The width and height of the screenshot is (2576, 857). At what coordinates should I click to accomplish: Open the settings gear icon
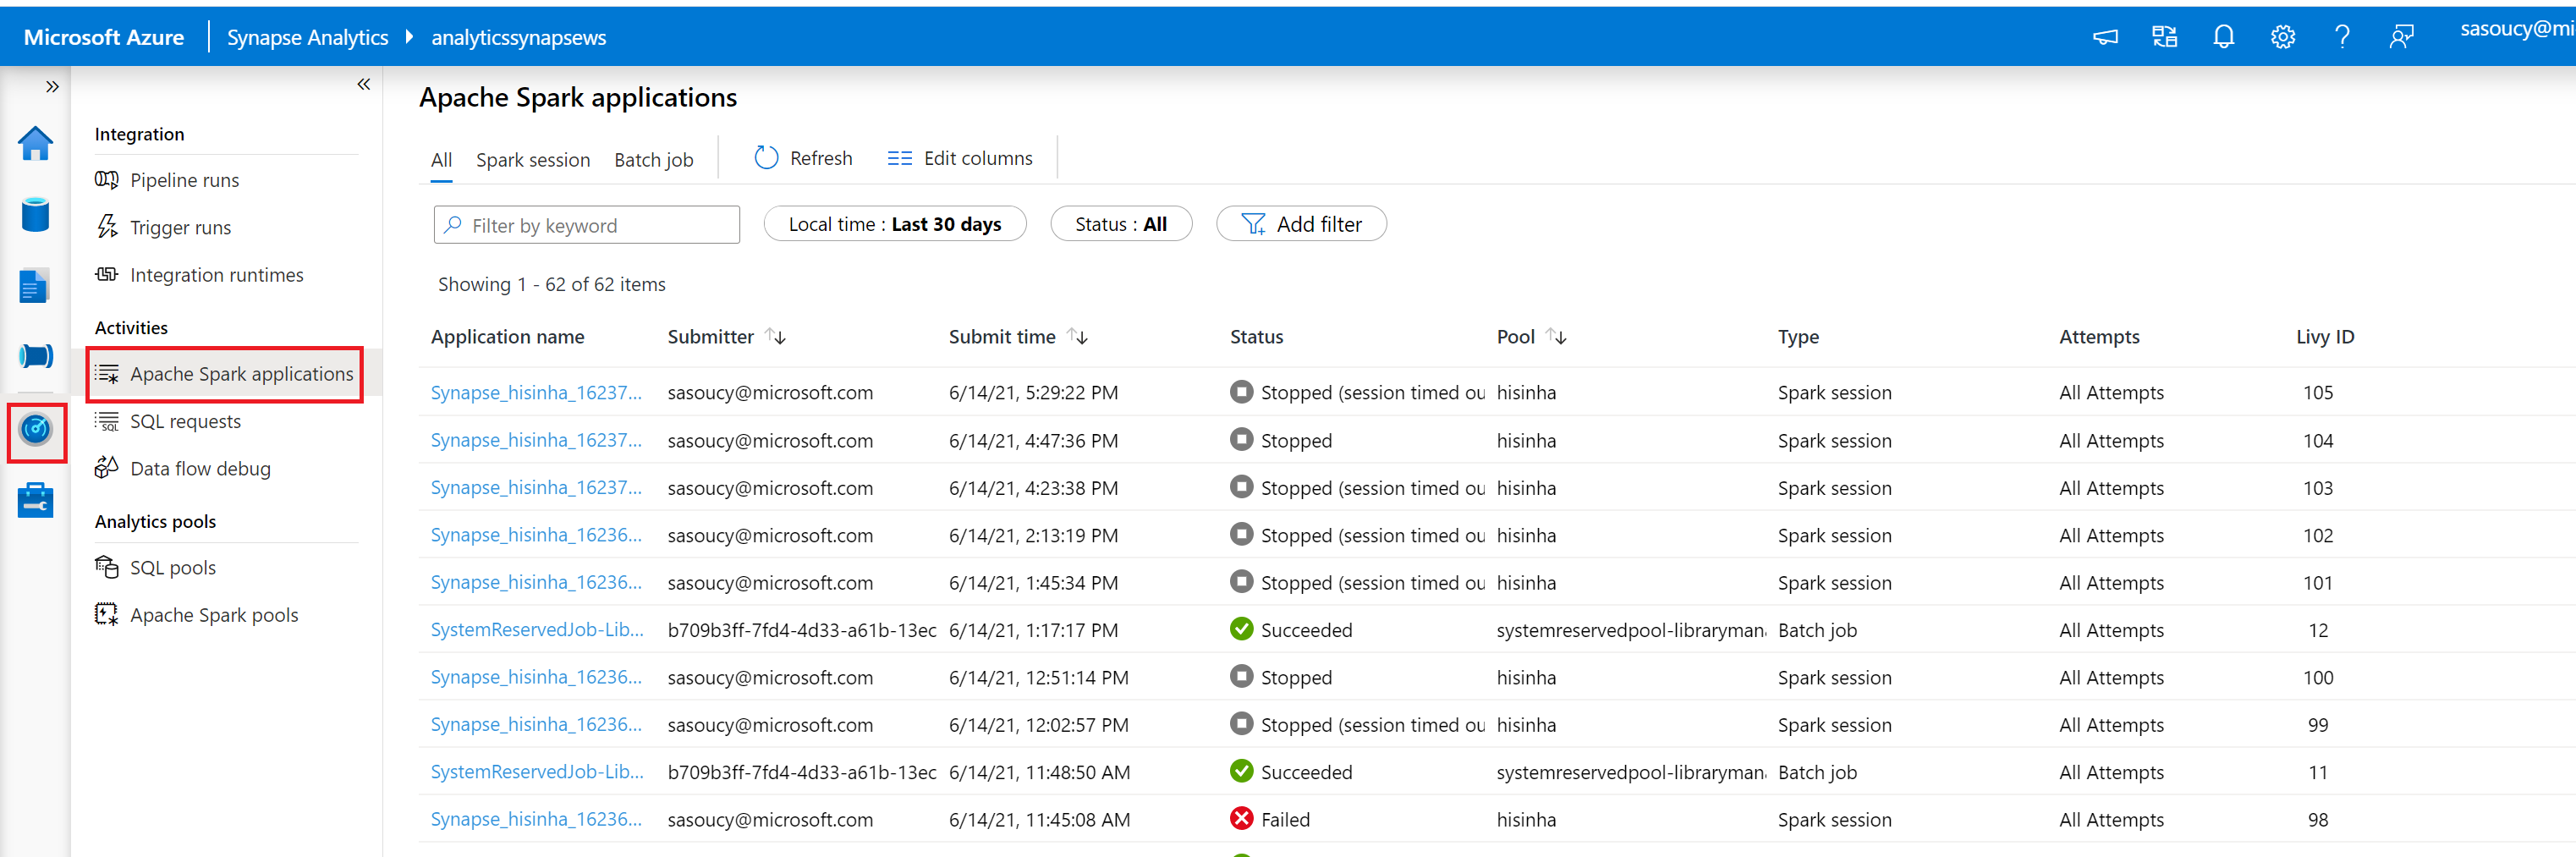point(2283,37)
